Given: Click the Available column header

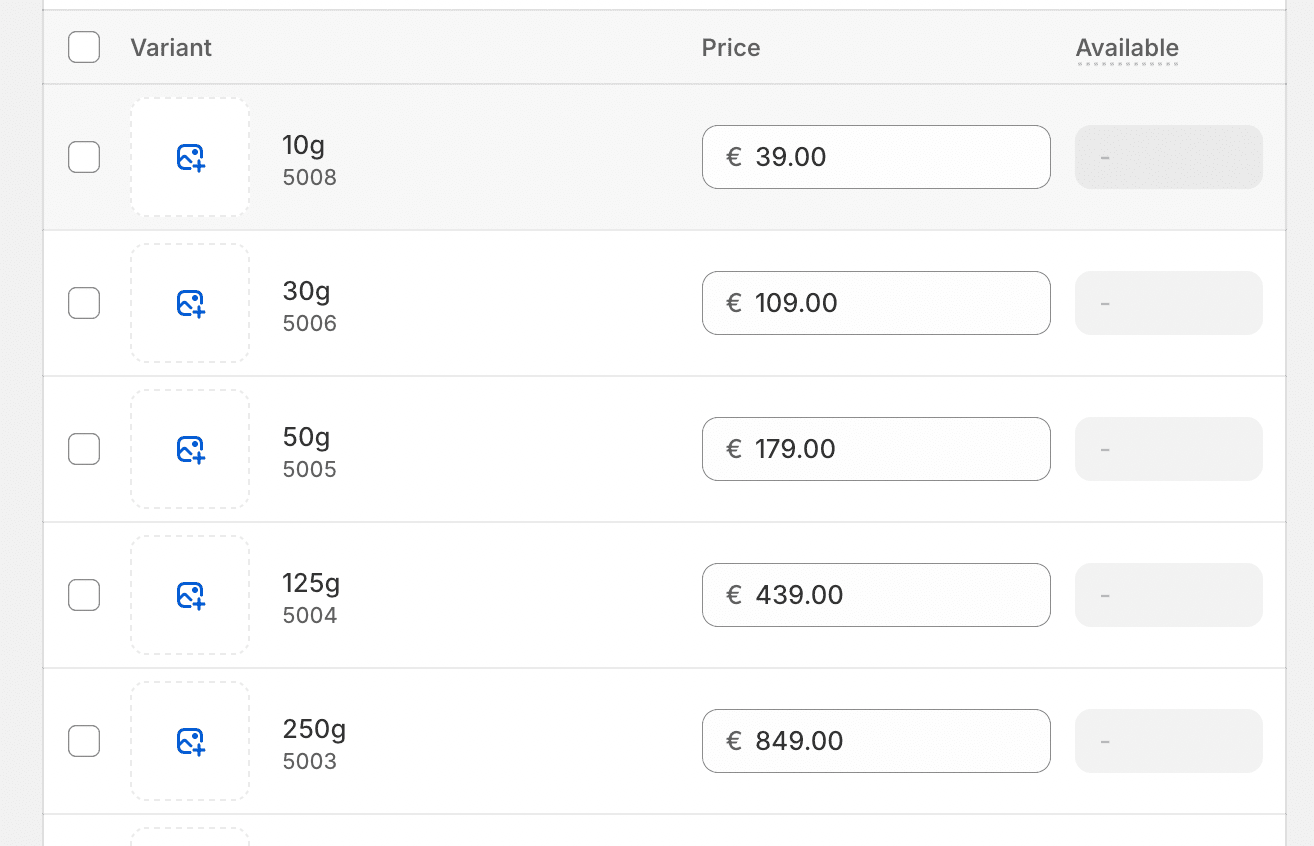Looking at the screenshot, I should click(1127, 47).
